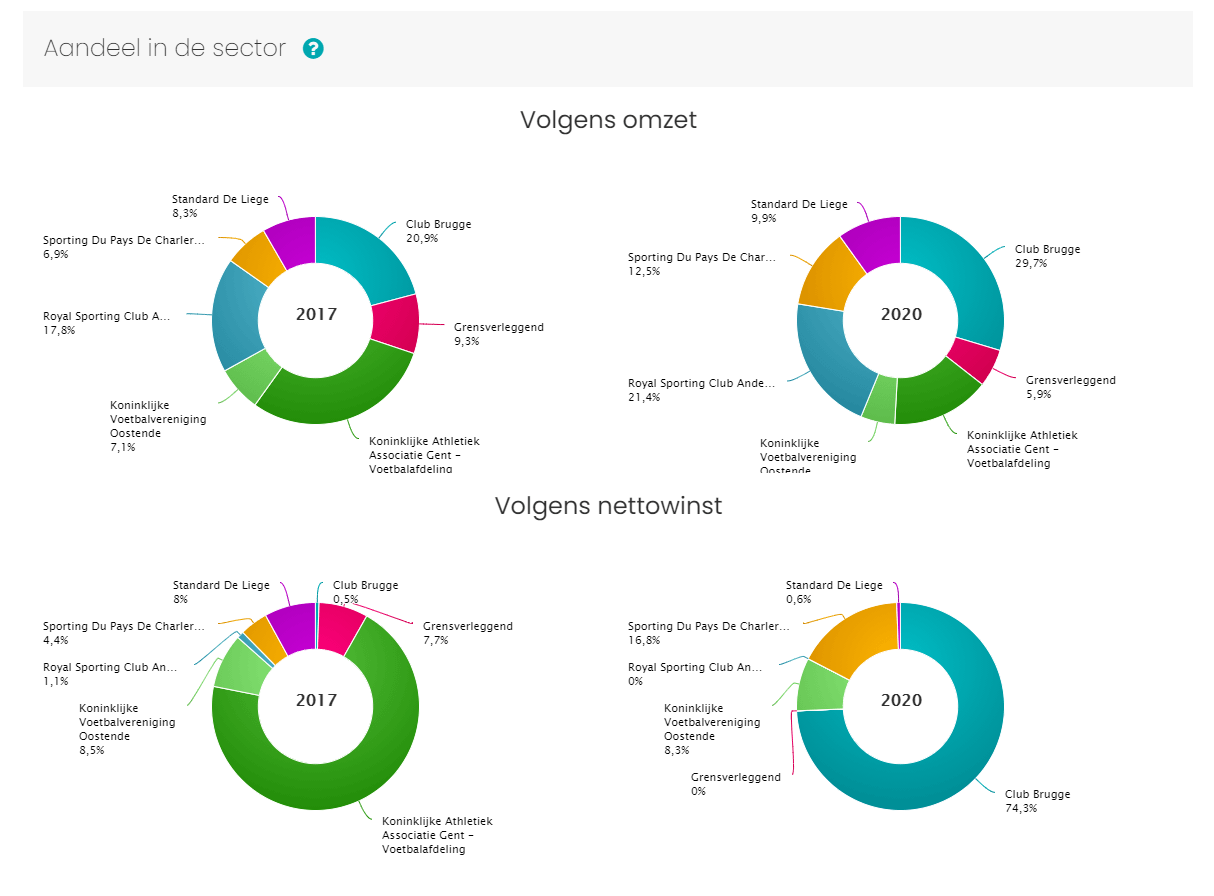Click the pink Grensverleggend 5,9% slice in 2020 omzet

pyautogui.click(x=975, y=358)
